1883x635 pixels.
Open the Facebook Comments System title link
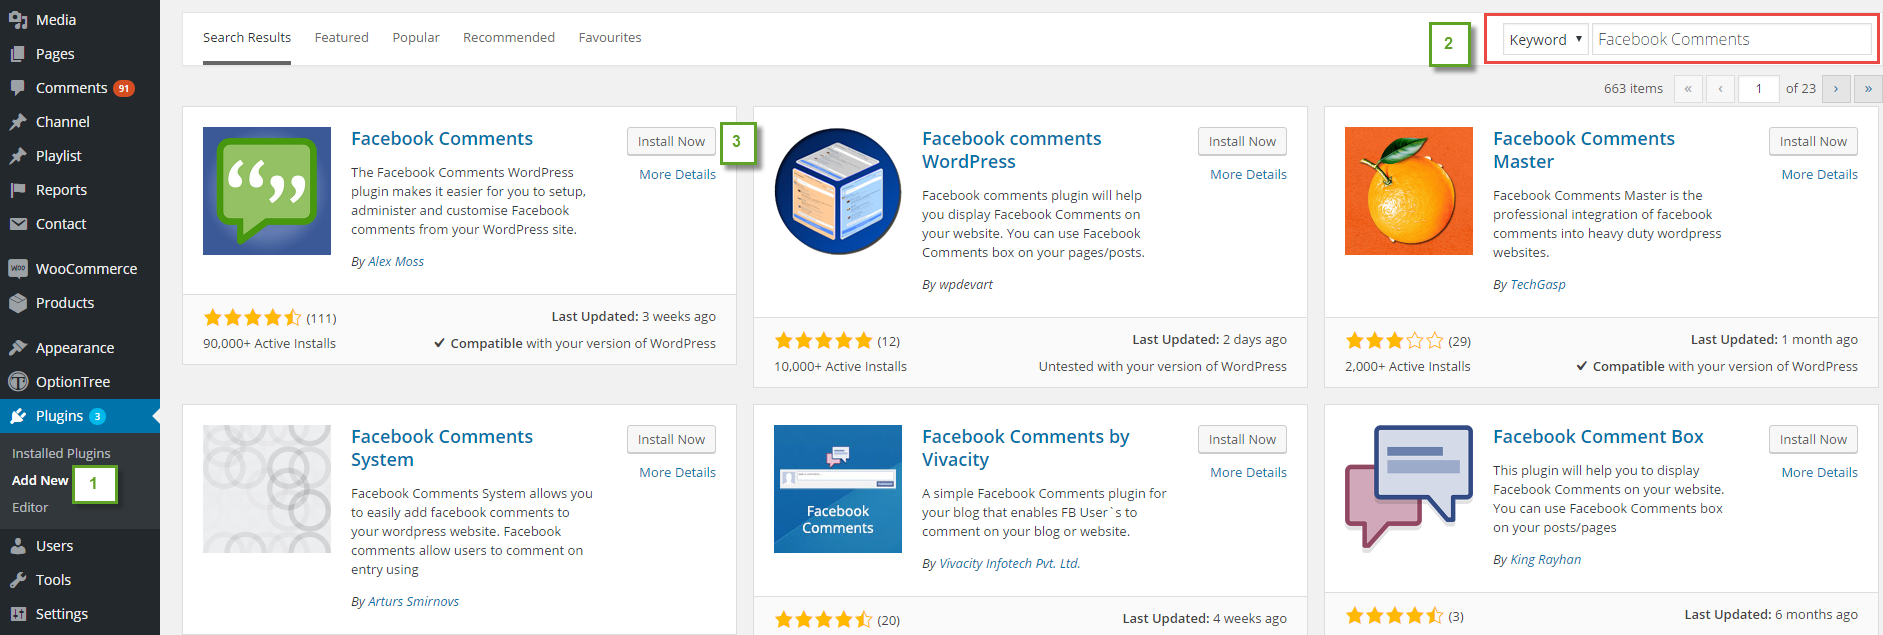click(442, 449)
